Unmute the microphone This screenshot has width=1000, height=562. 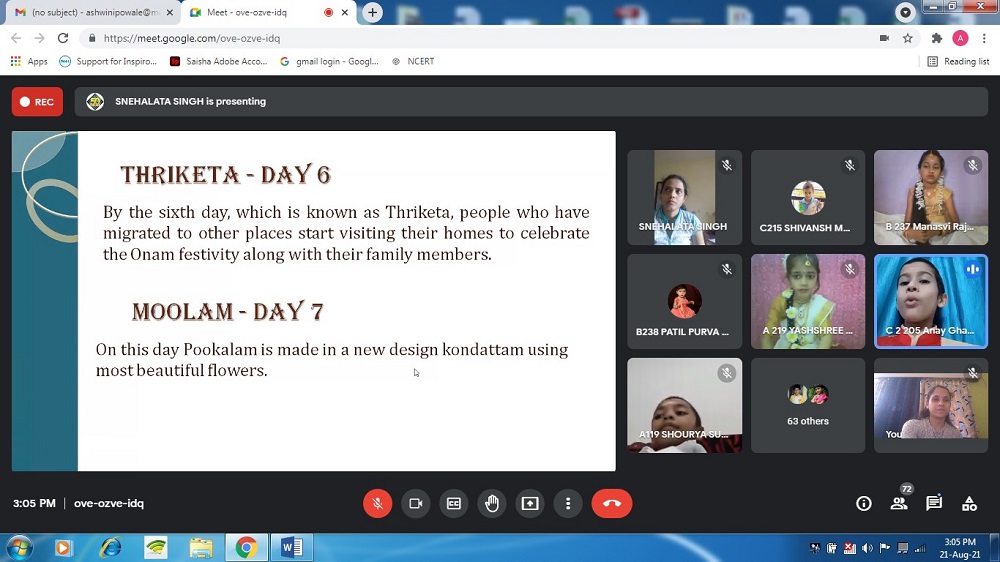pos(377,504)
